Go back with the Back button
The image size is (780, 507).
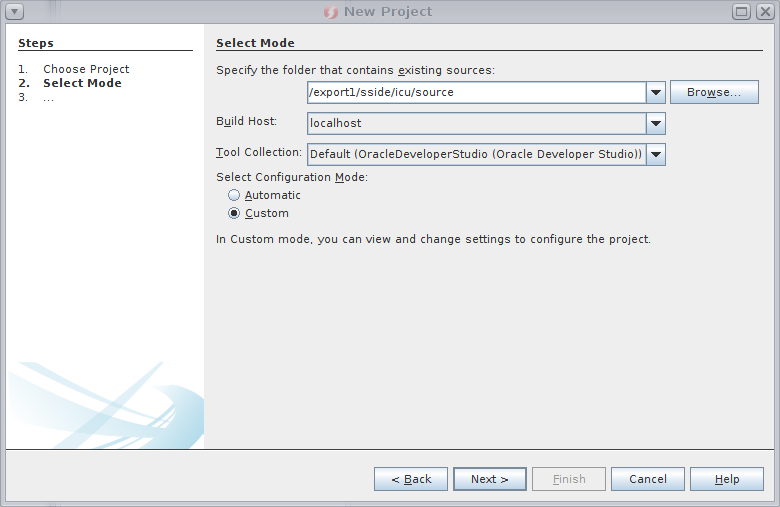coord(411,479)
